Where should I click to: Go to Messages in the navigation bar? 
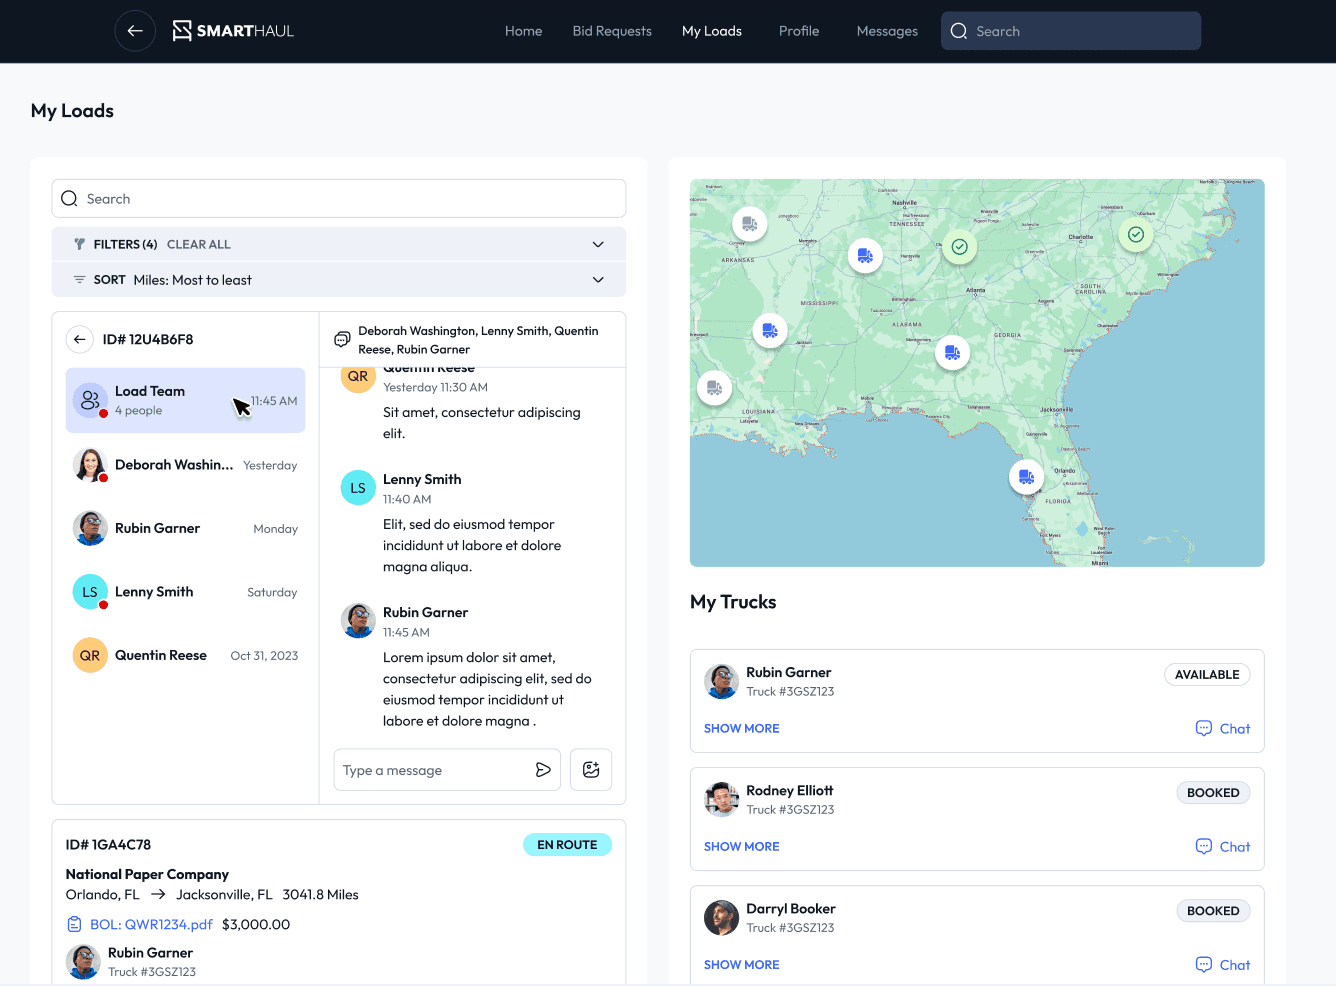[887, 31]
